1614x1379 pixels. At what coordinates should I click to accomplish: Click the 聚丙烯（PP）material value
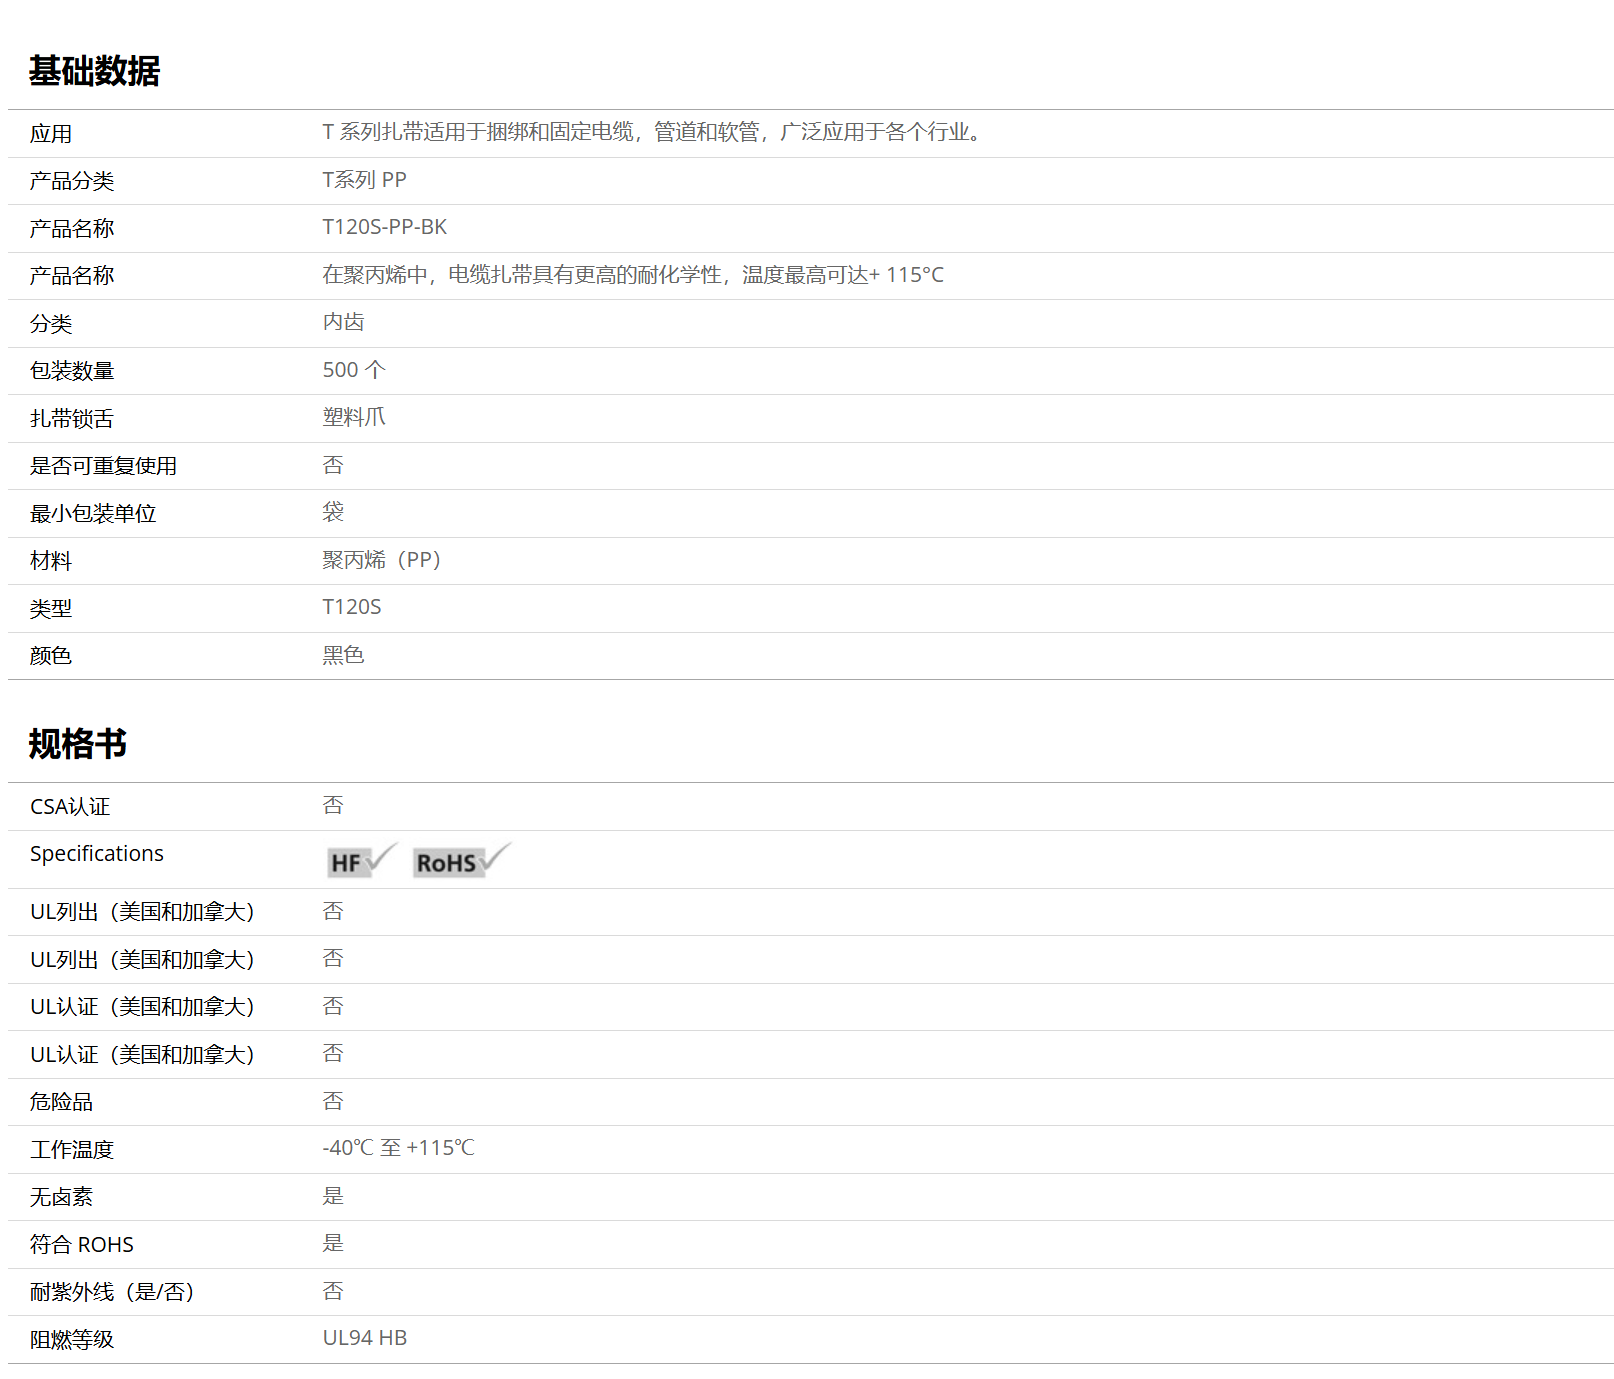coord(381,560)
